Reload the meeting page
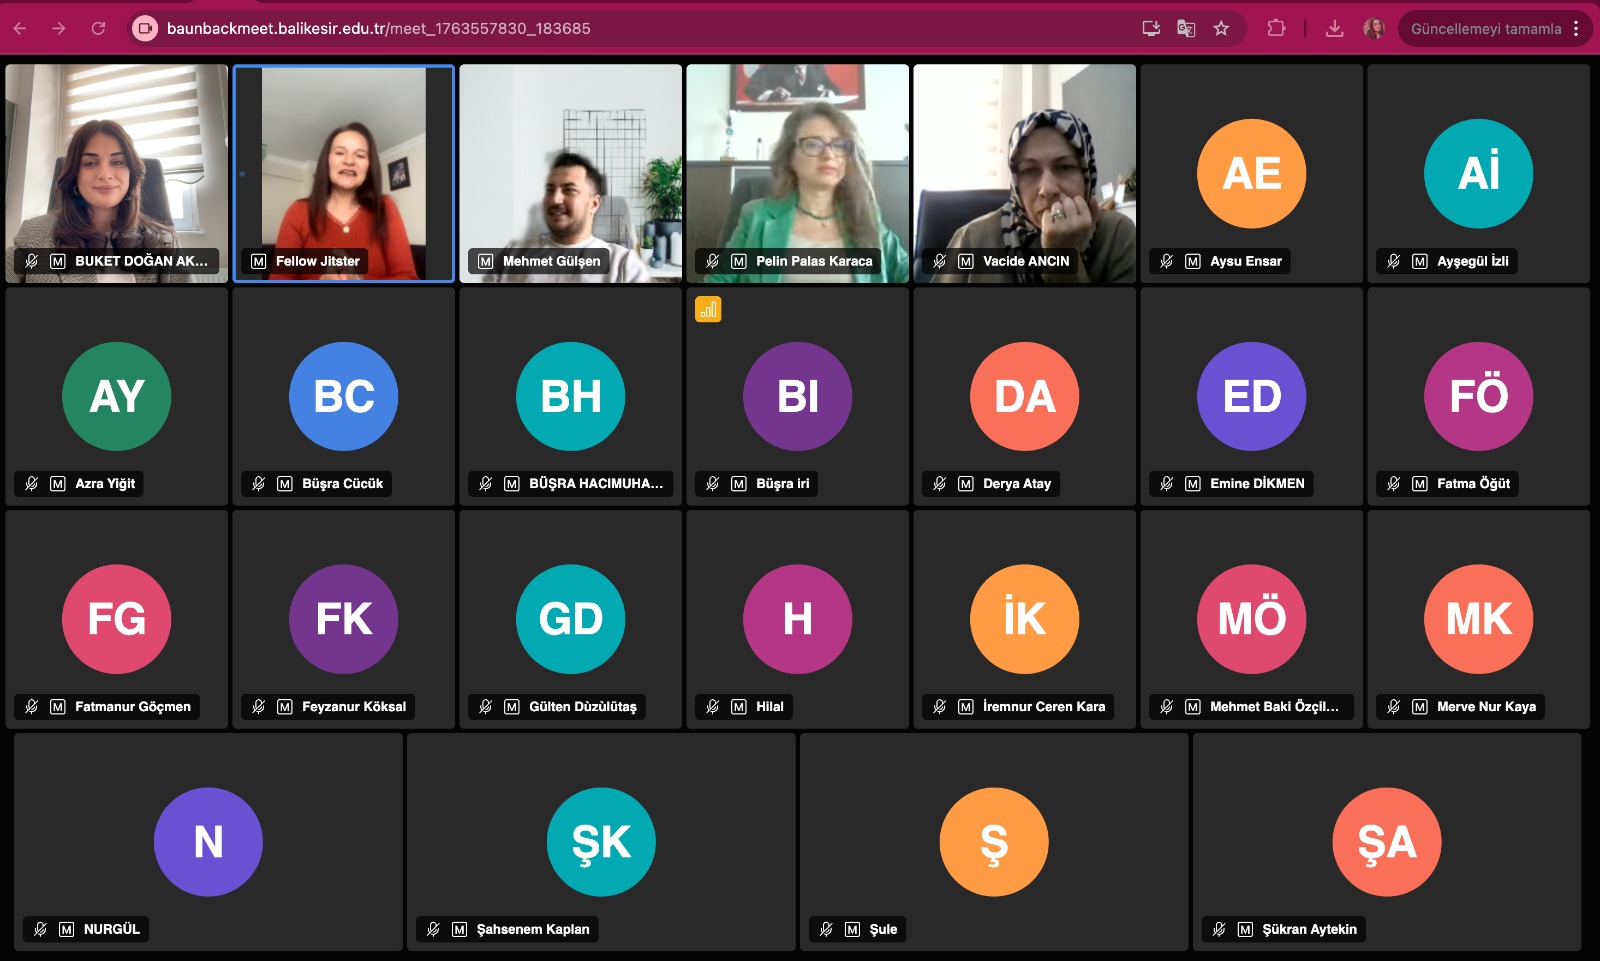 [x=98, y=29]
